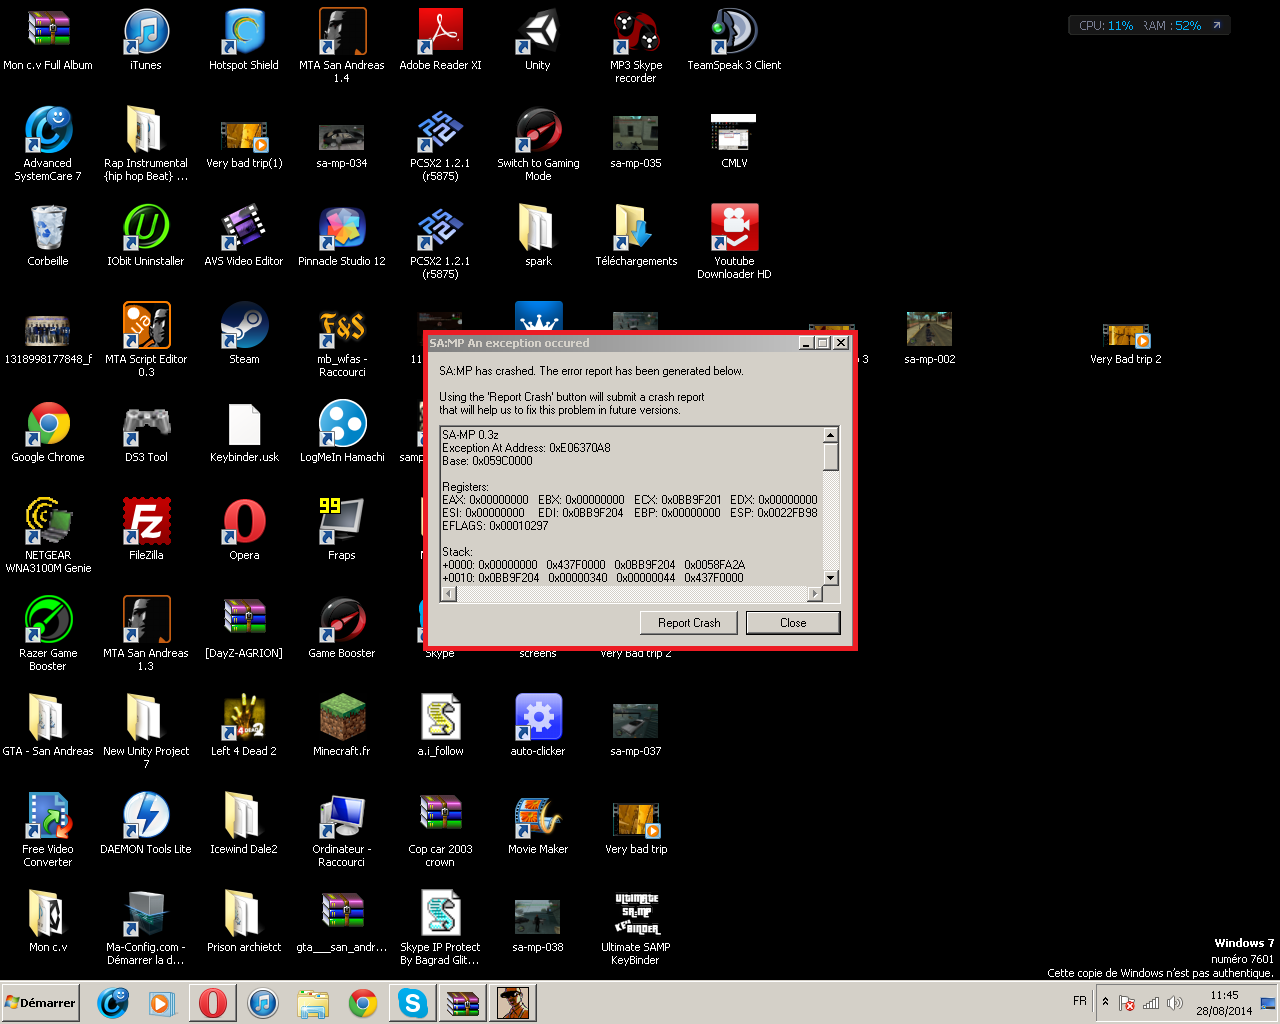Open the taskbar Skype button
1280x1024 pixels.
413,1003
